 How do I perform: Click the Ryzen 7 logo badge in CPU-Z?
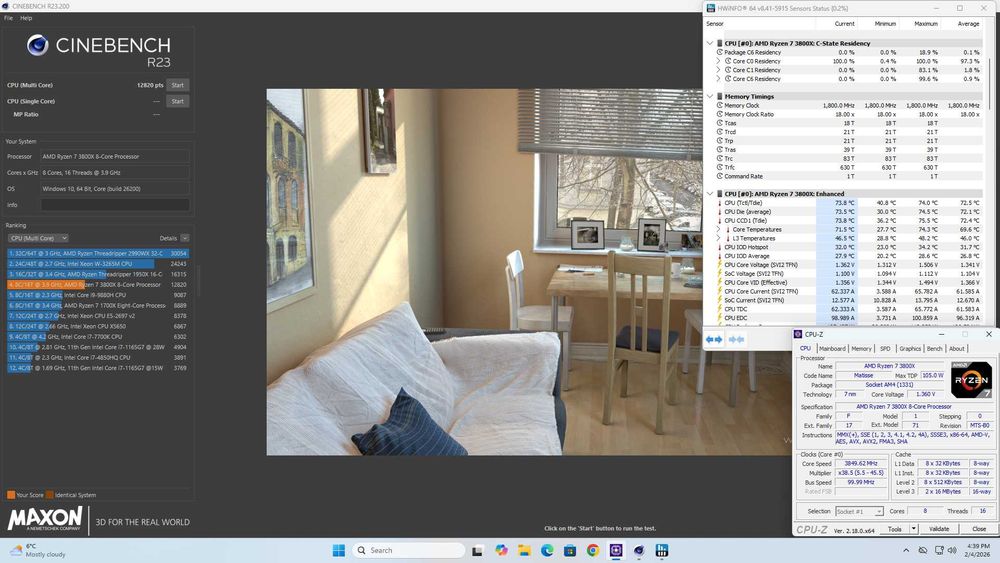[971, 380]
